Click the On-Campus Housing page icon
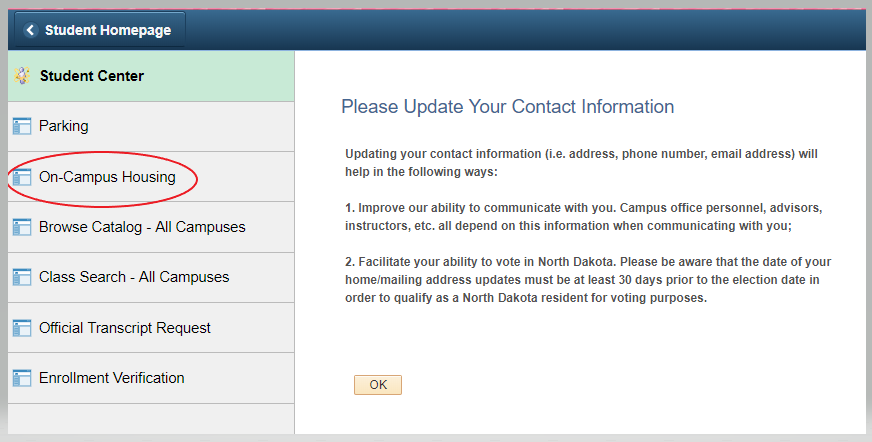Screen dimensions: 872x442 click(22, 177)
